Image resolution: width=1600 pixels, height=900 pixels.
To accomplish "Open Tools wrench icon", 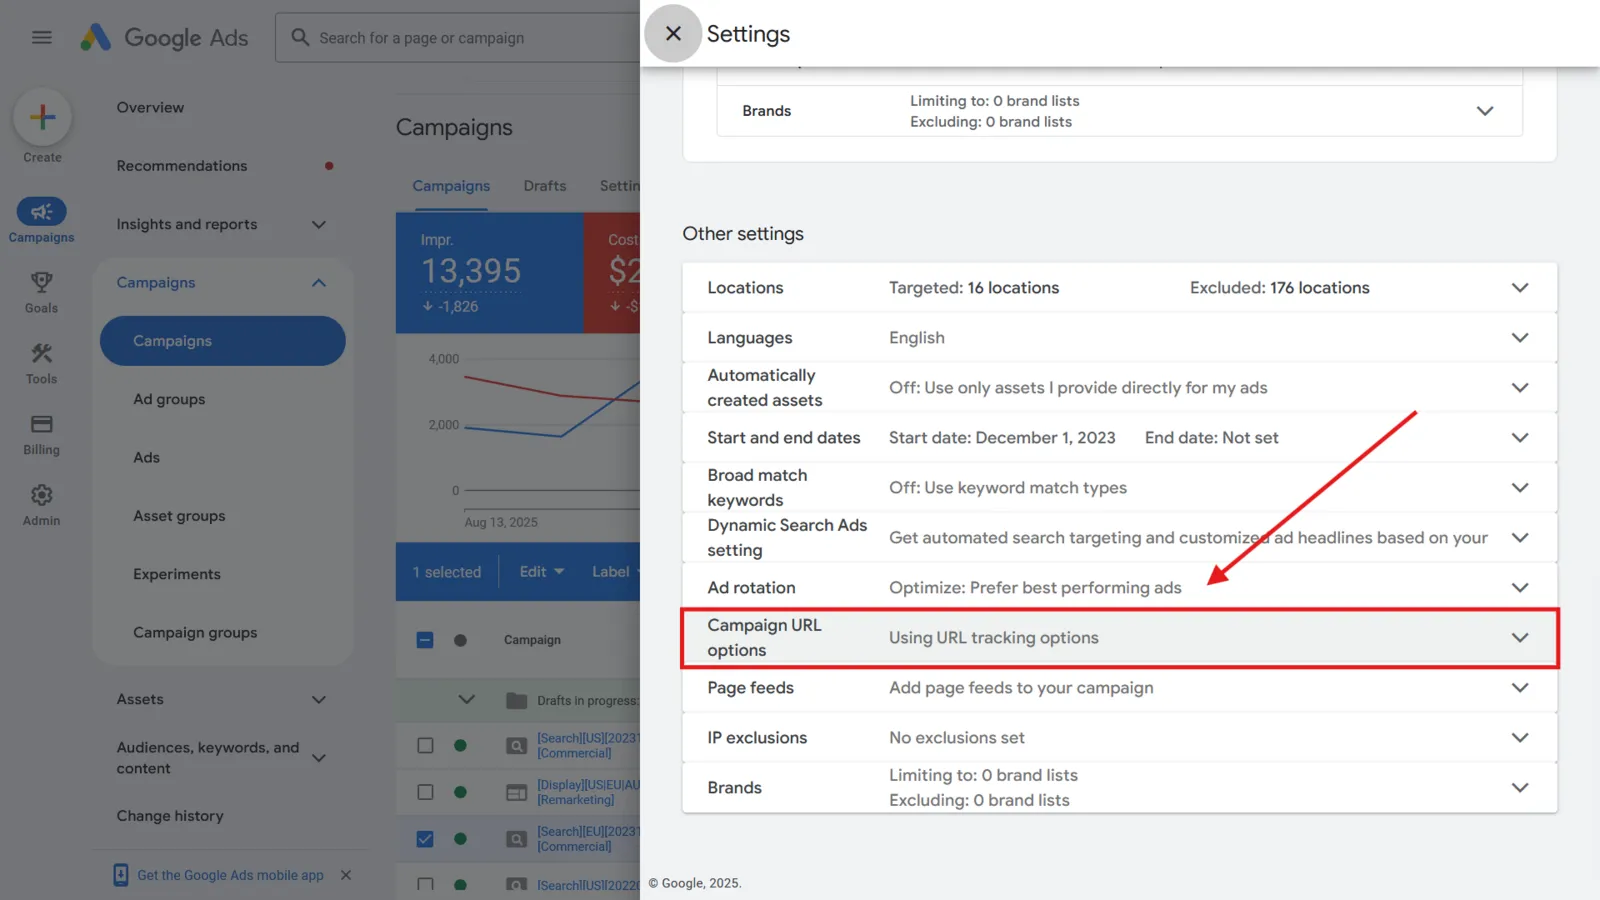I will point(42,354).
